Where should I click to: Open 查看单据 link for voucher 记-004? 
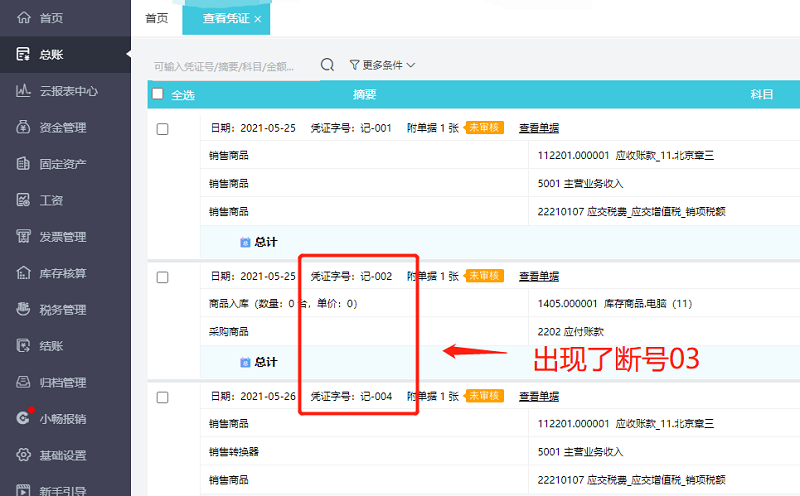[539, 396]
